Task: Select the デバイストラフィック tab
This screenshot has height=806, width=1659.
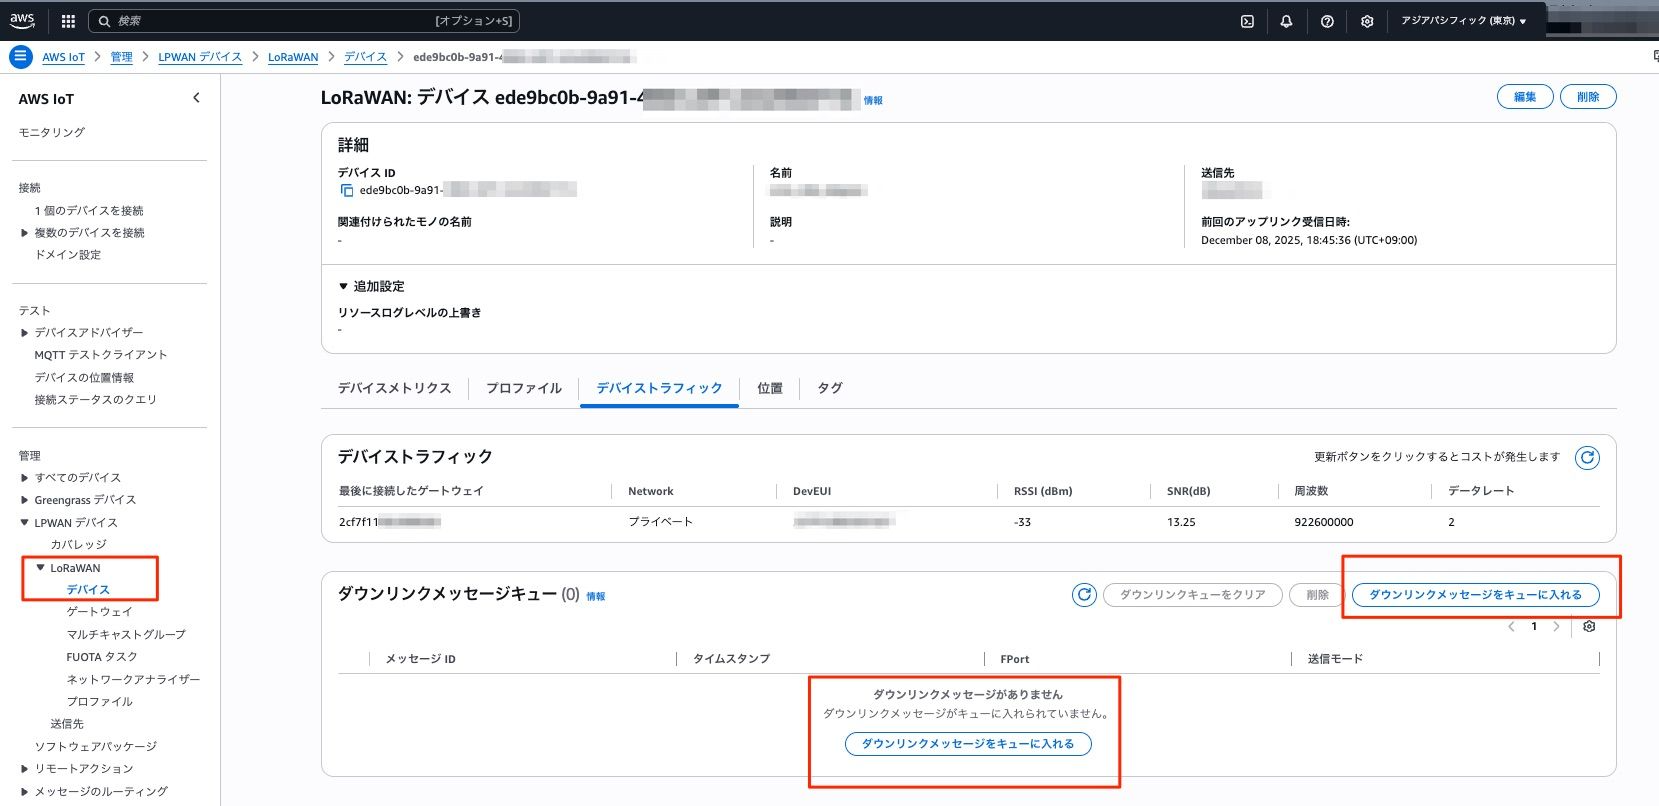Action: coord(659,388)
